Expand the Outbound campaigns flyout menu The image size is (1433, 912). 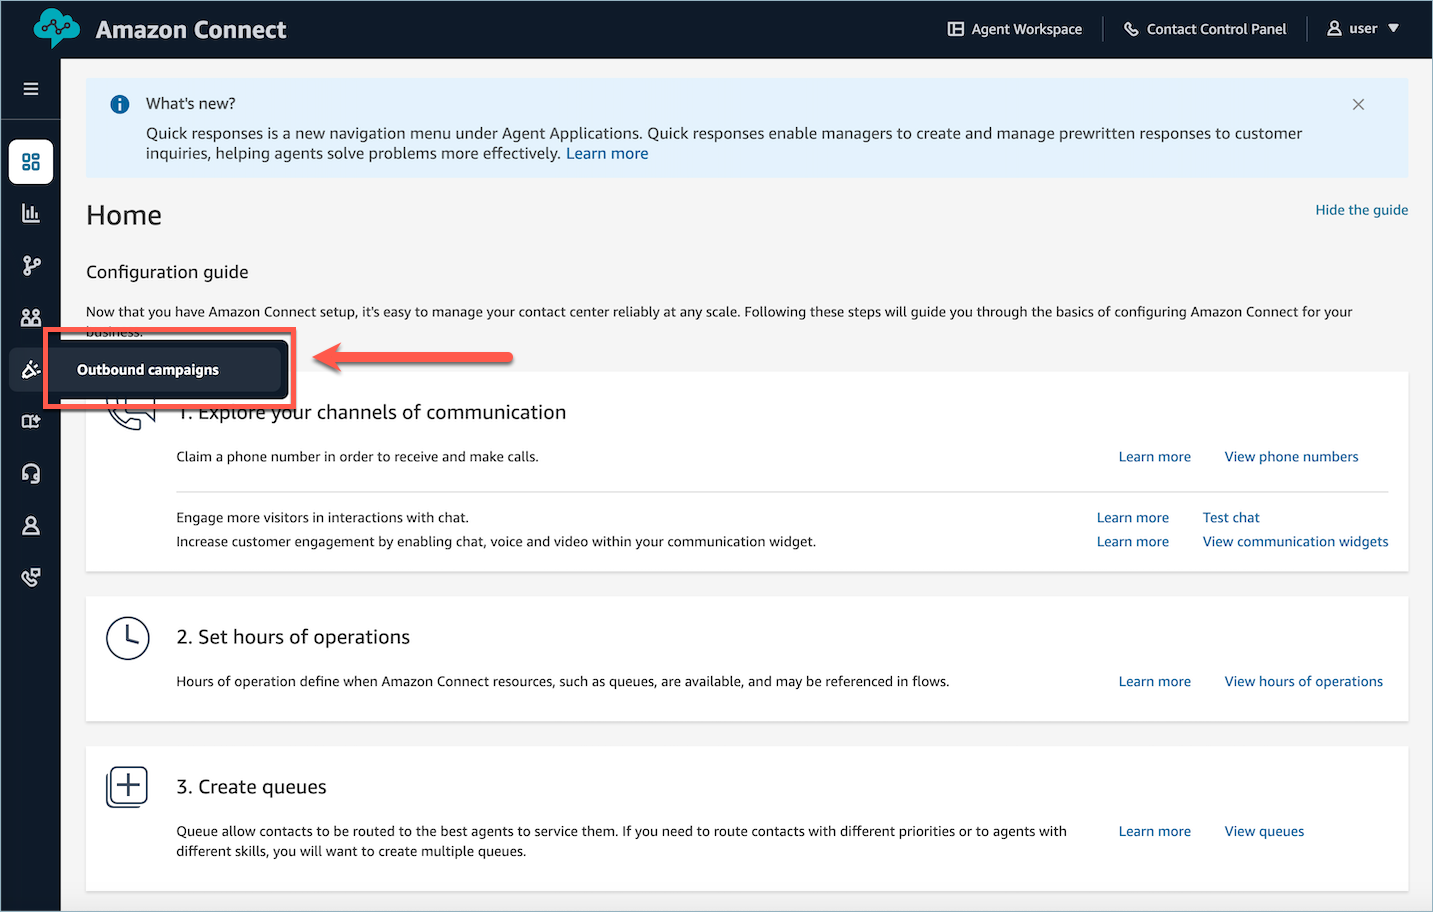pyautogui.click(x=147, y=369)
